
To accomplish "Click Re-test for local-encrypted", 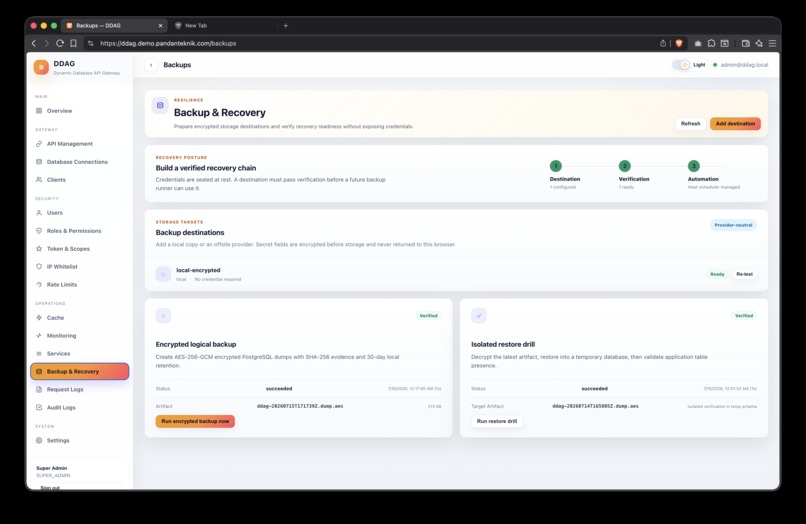I will [x=744, y=274].
